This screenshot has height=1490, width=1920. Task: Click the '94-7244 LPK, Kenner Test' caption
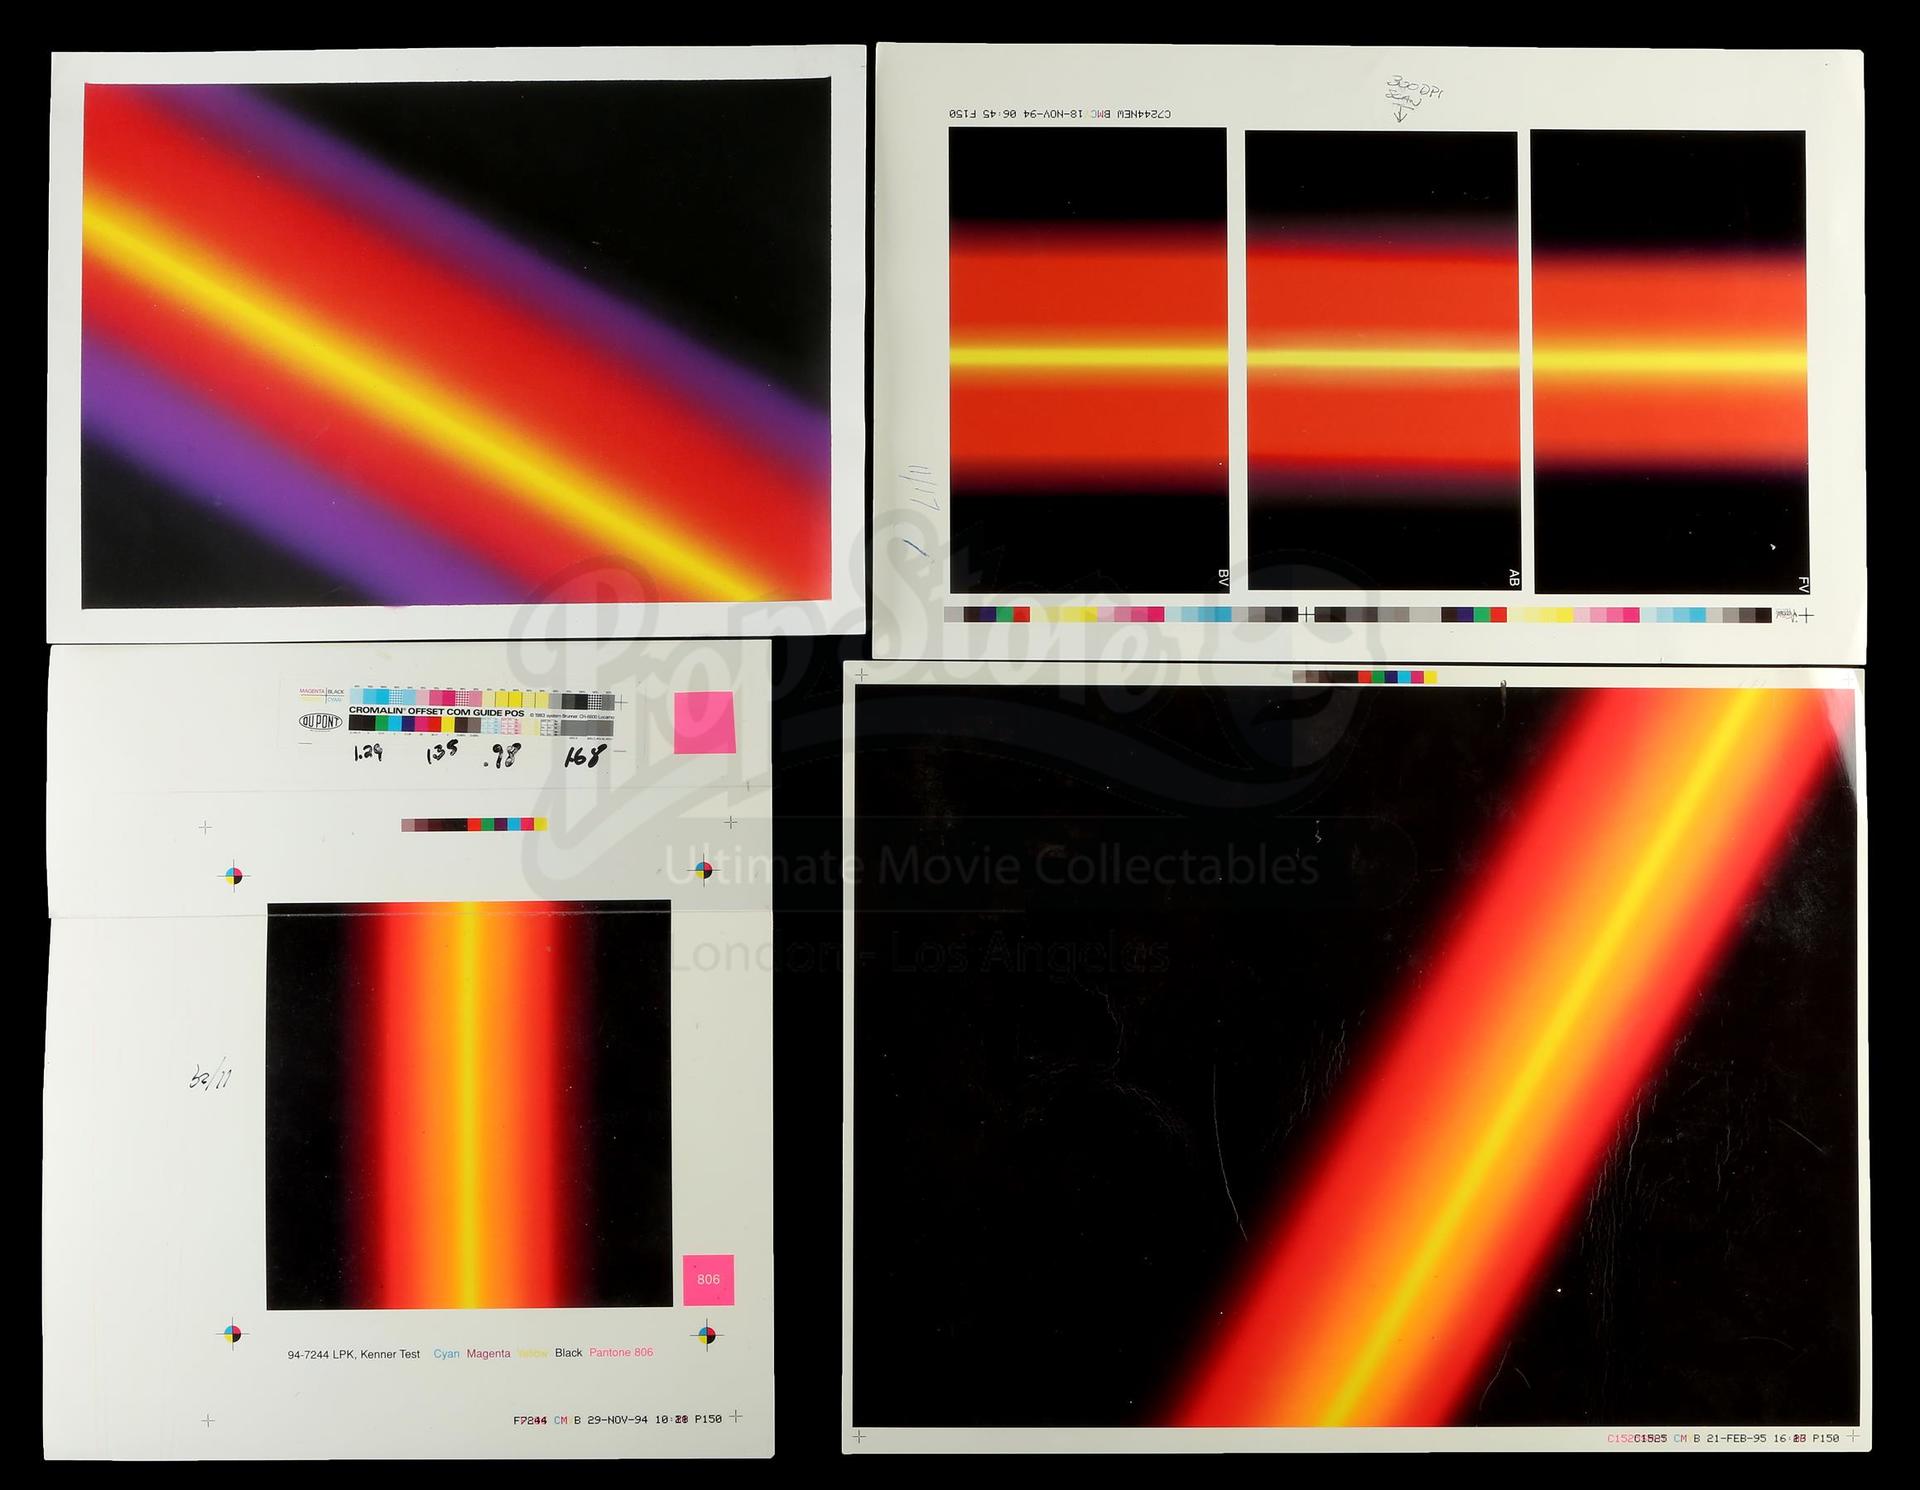354,1354
